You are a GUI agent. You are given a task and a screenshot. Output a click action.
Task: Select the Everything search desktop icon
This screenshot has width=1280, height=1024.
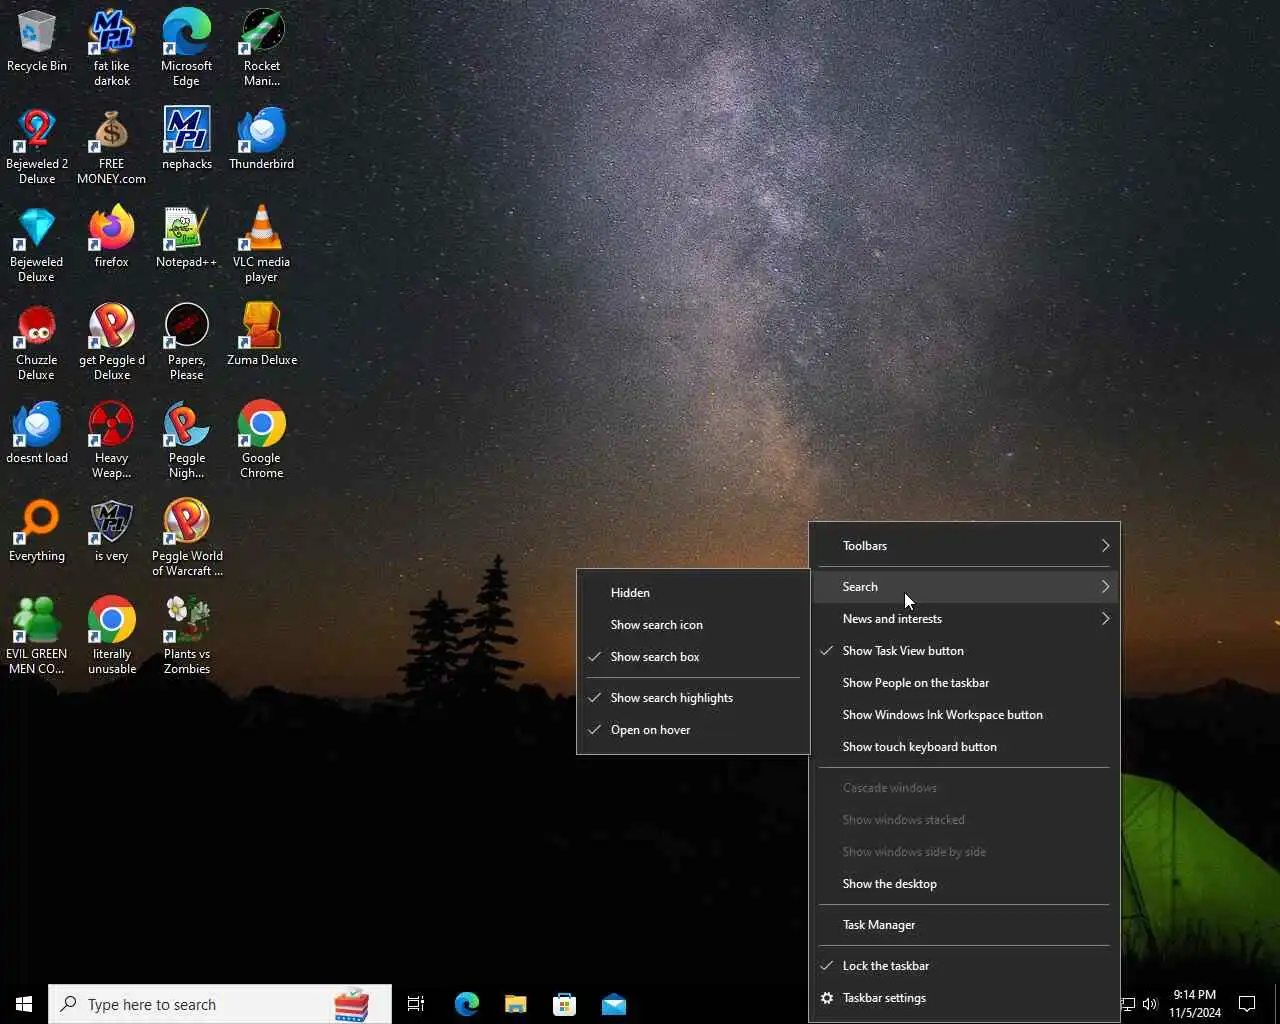(37, 531)
